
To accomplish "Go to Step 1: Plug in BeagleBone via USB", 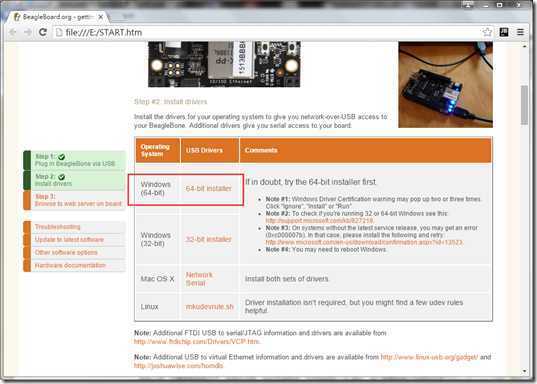I will [75, 160].
